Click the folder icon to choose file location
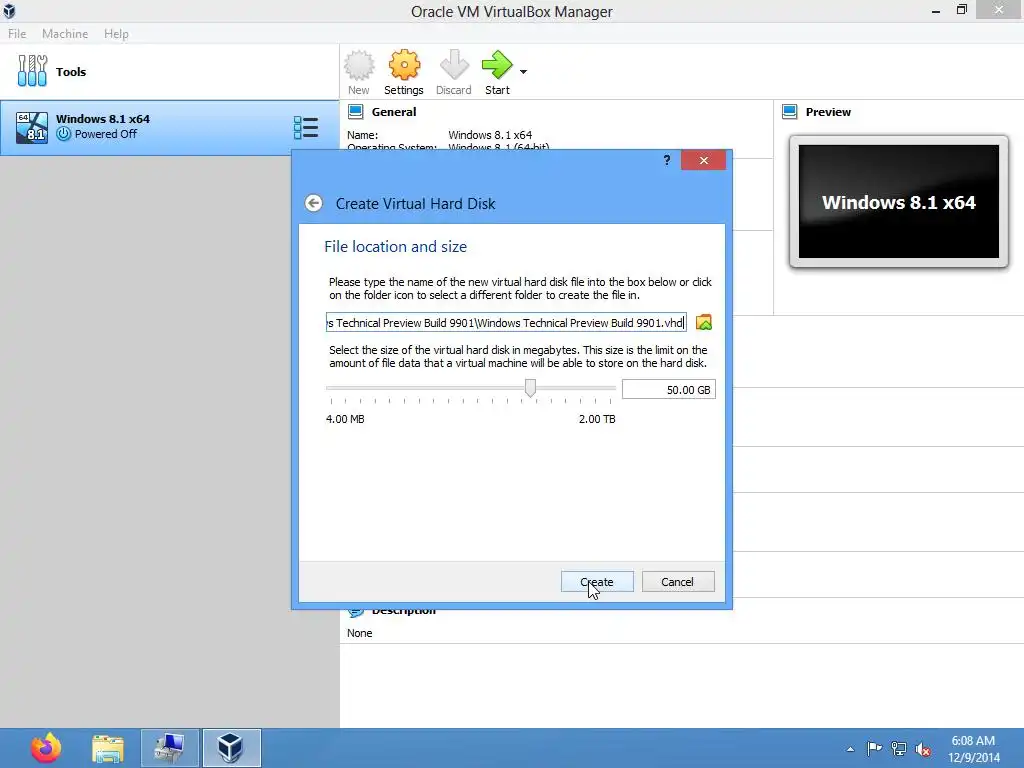The width and height of the screenshot is (1024, 768). 703,323
